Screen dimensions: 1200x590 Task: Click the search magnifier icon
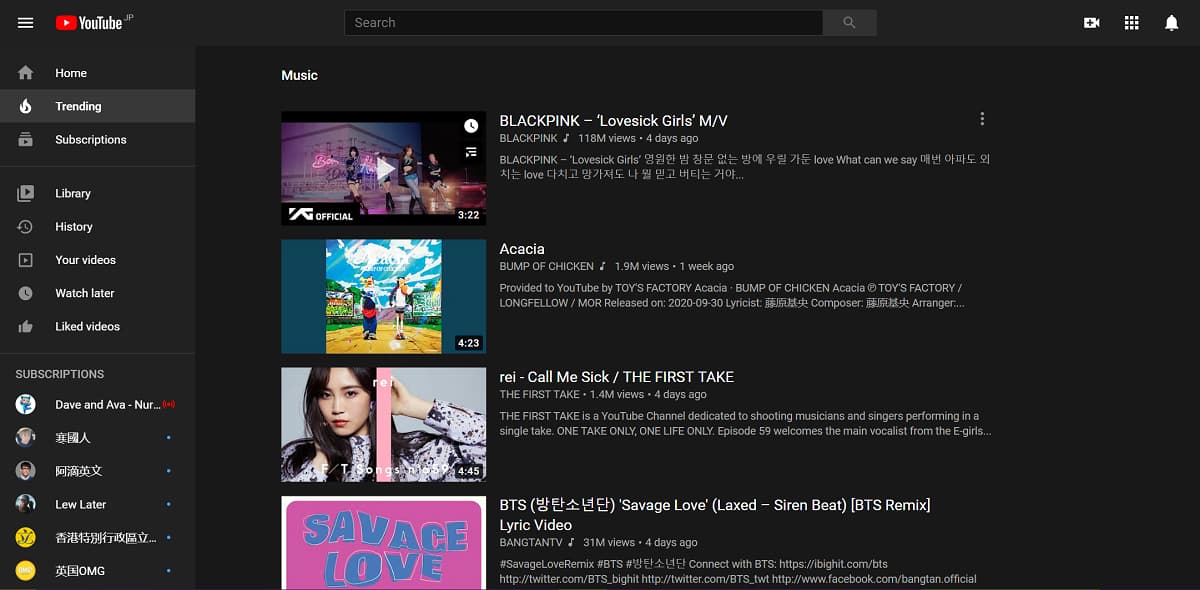[x=849, y=22]
